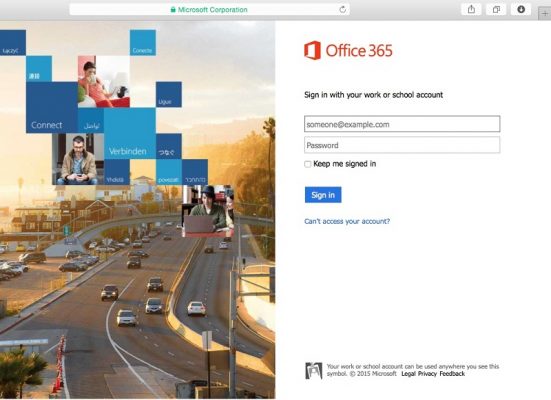Click the photo of man looking at phone
The image size is (551, 400).
click(x=78, y=159)
